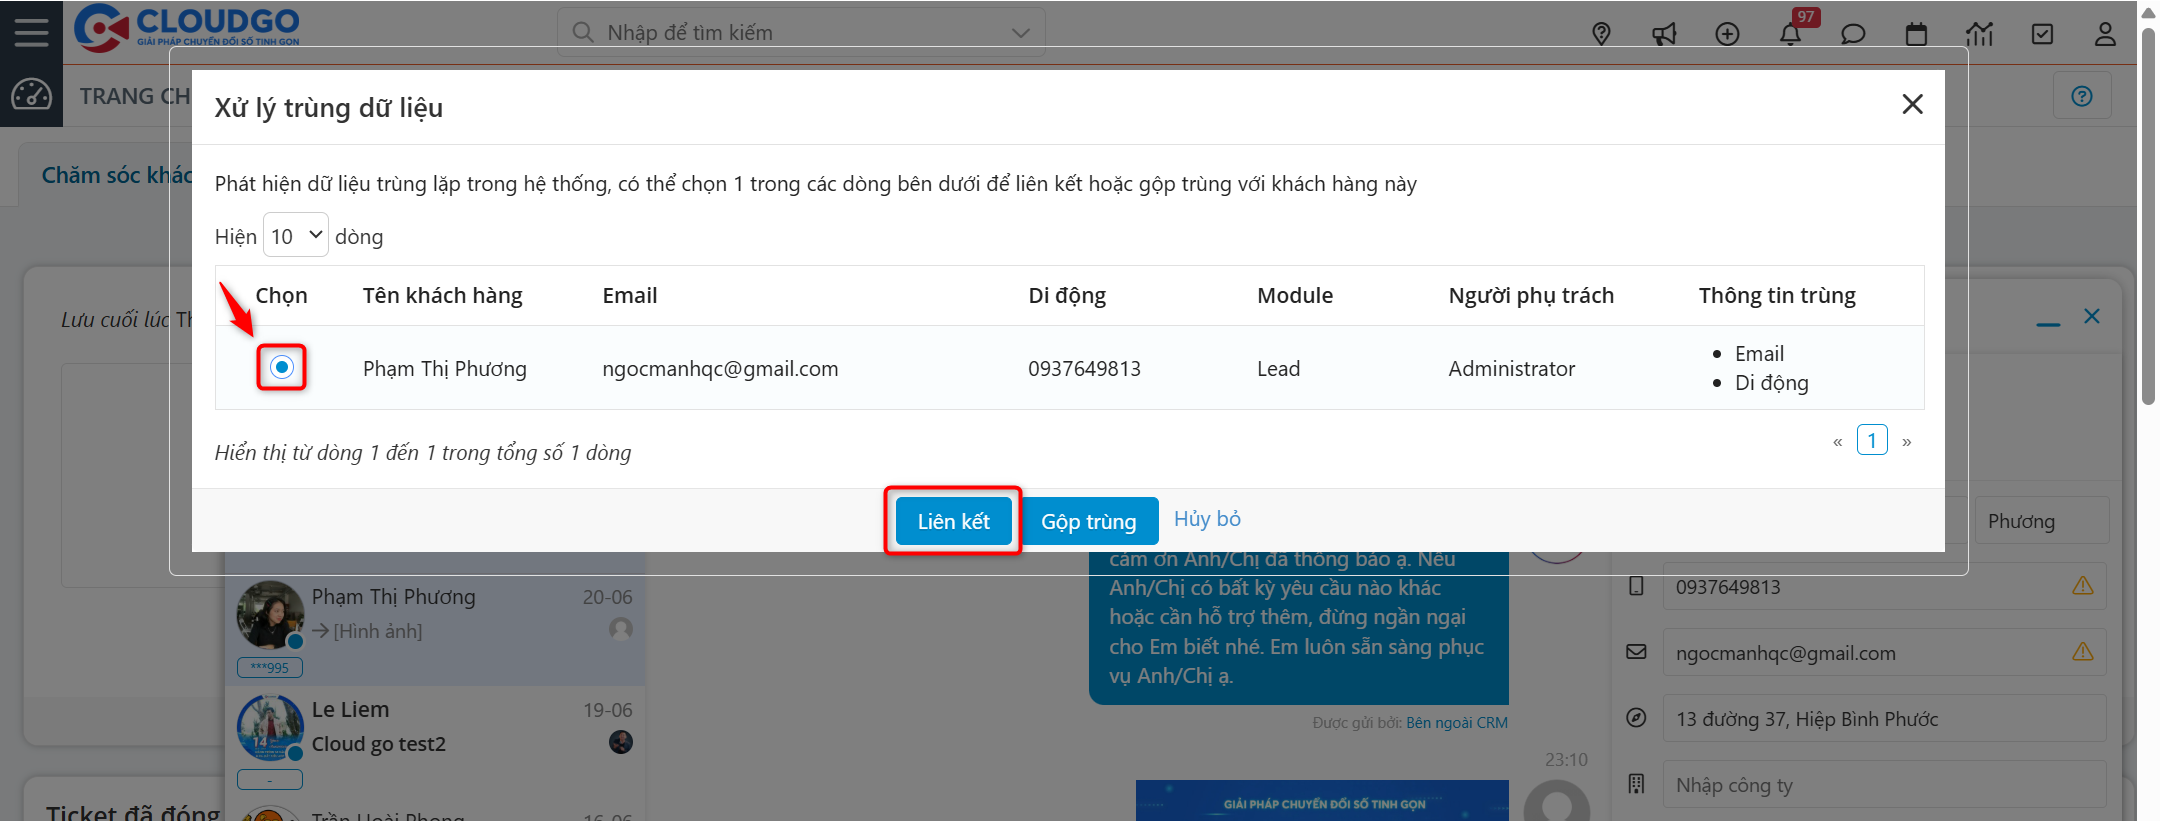Click the ngocmanhqc@gmail.com cell in table
This screenshot has height=821, width=2160.
pos(720,368)
